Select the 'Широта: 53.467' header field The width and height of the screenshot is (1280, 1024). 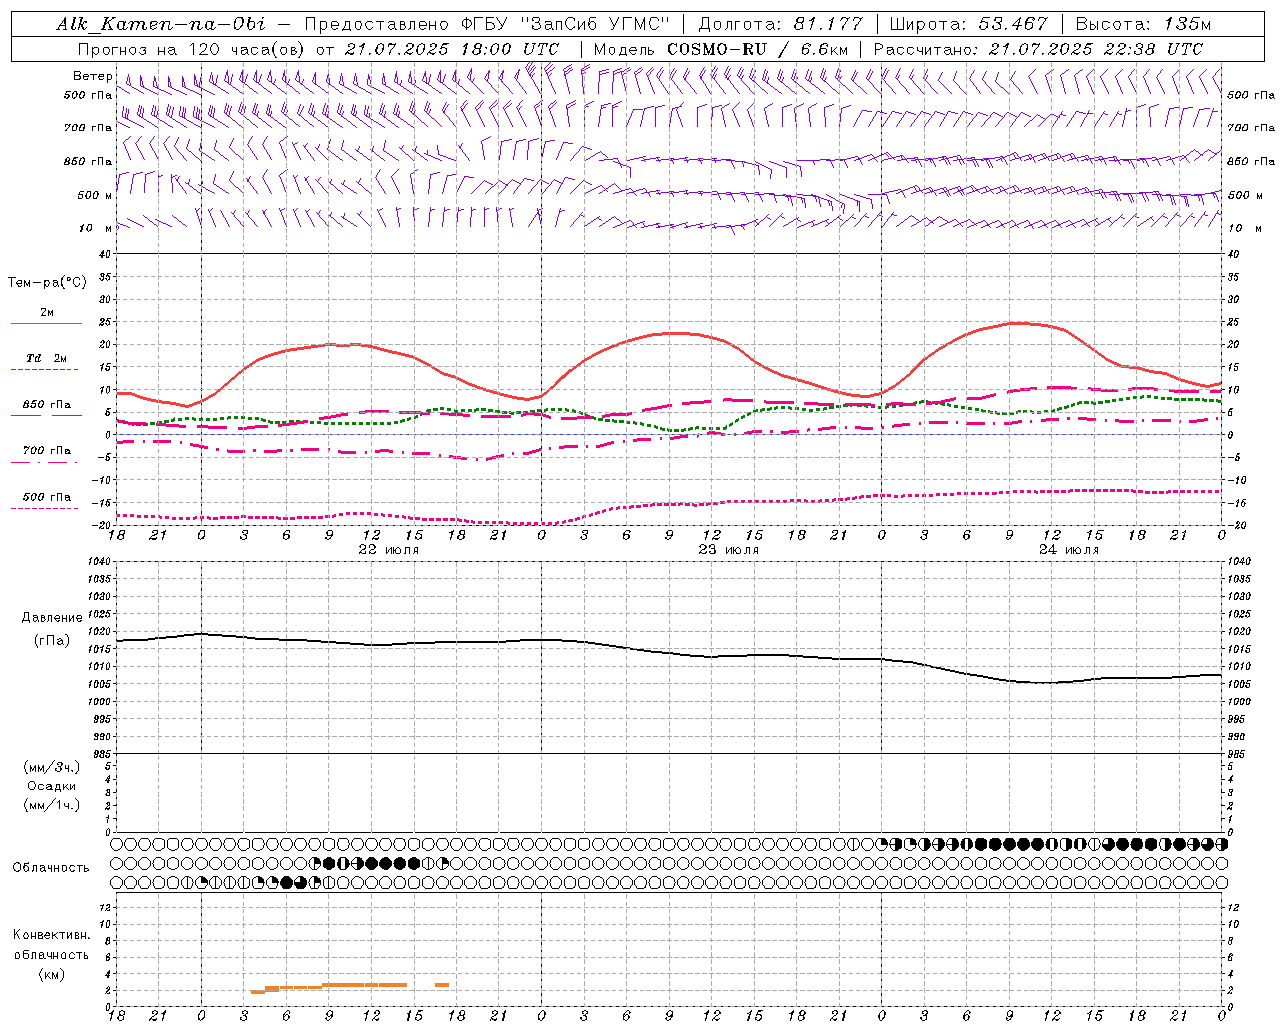coord(968,24)
